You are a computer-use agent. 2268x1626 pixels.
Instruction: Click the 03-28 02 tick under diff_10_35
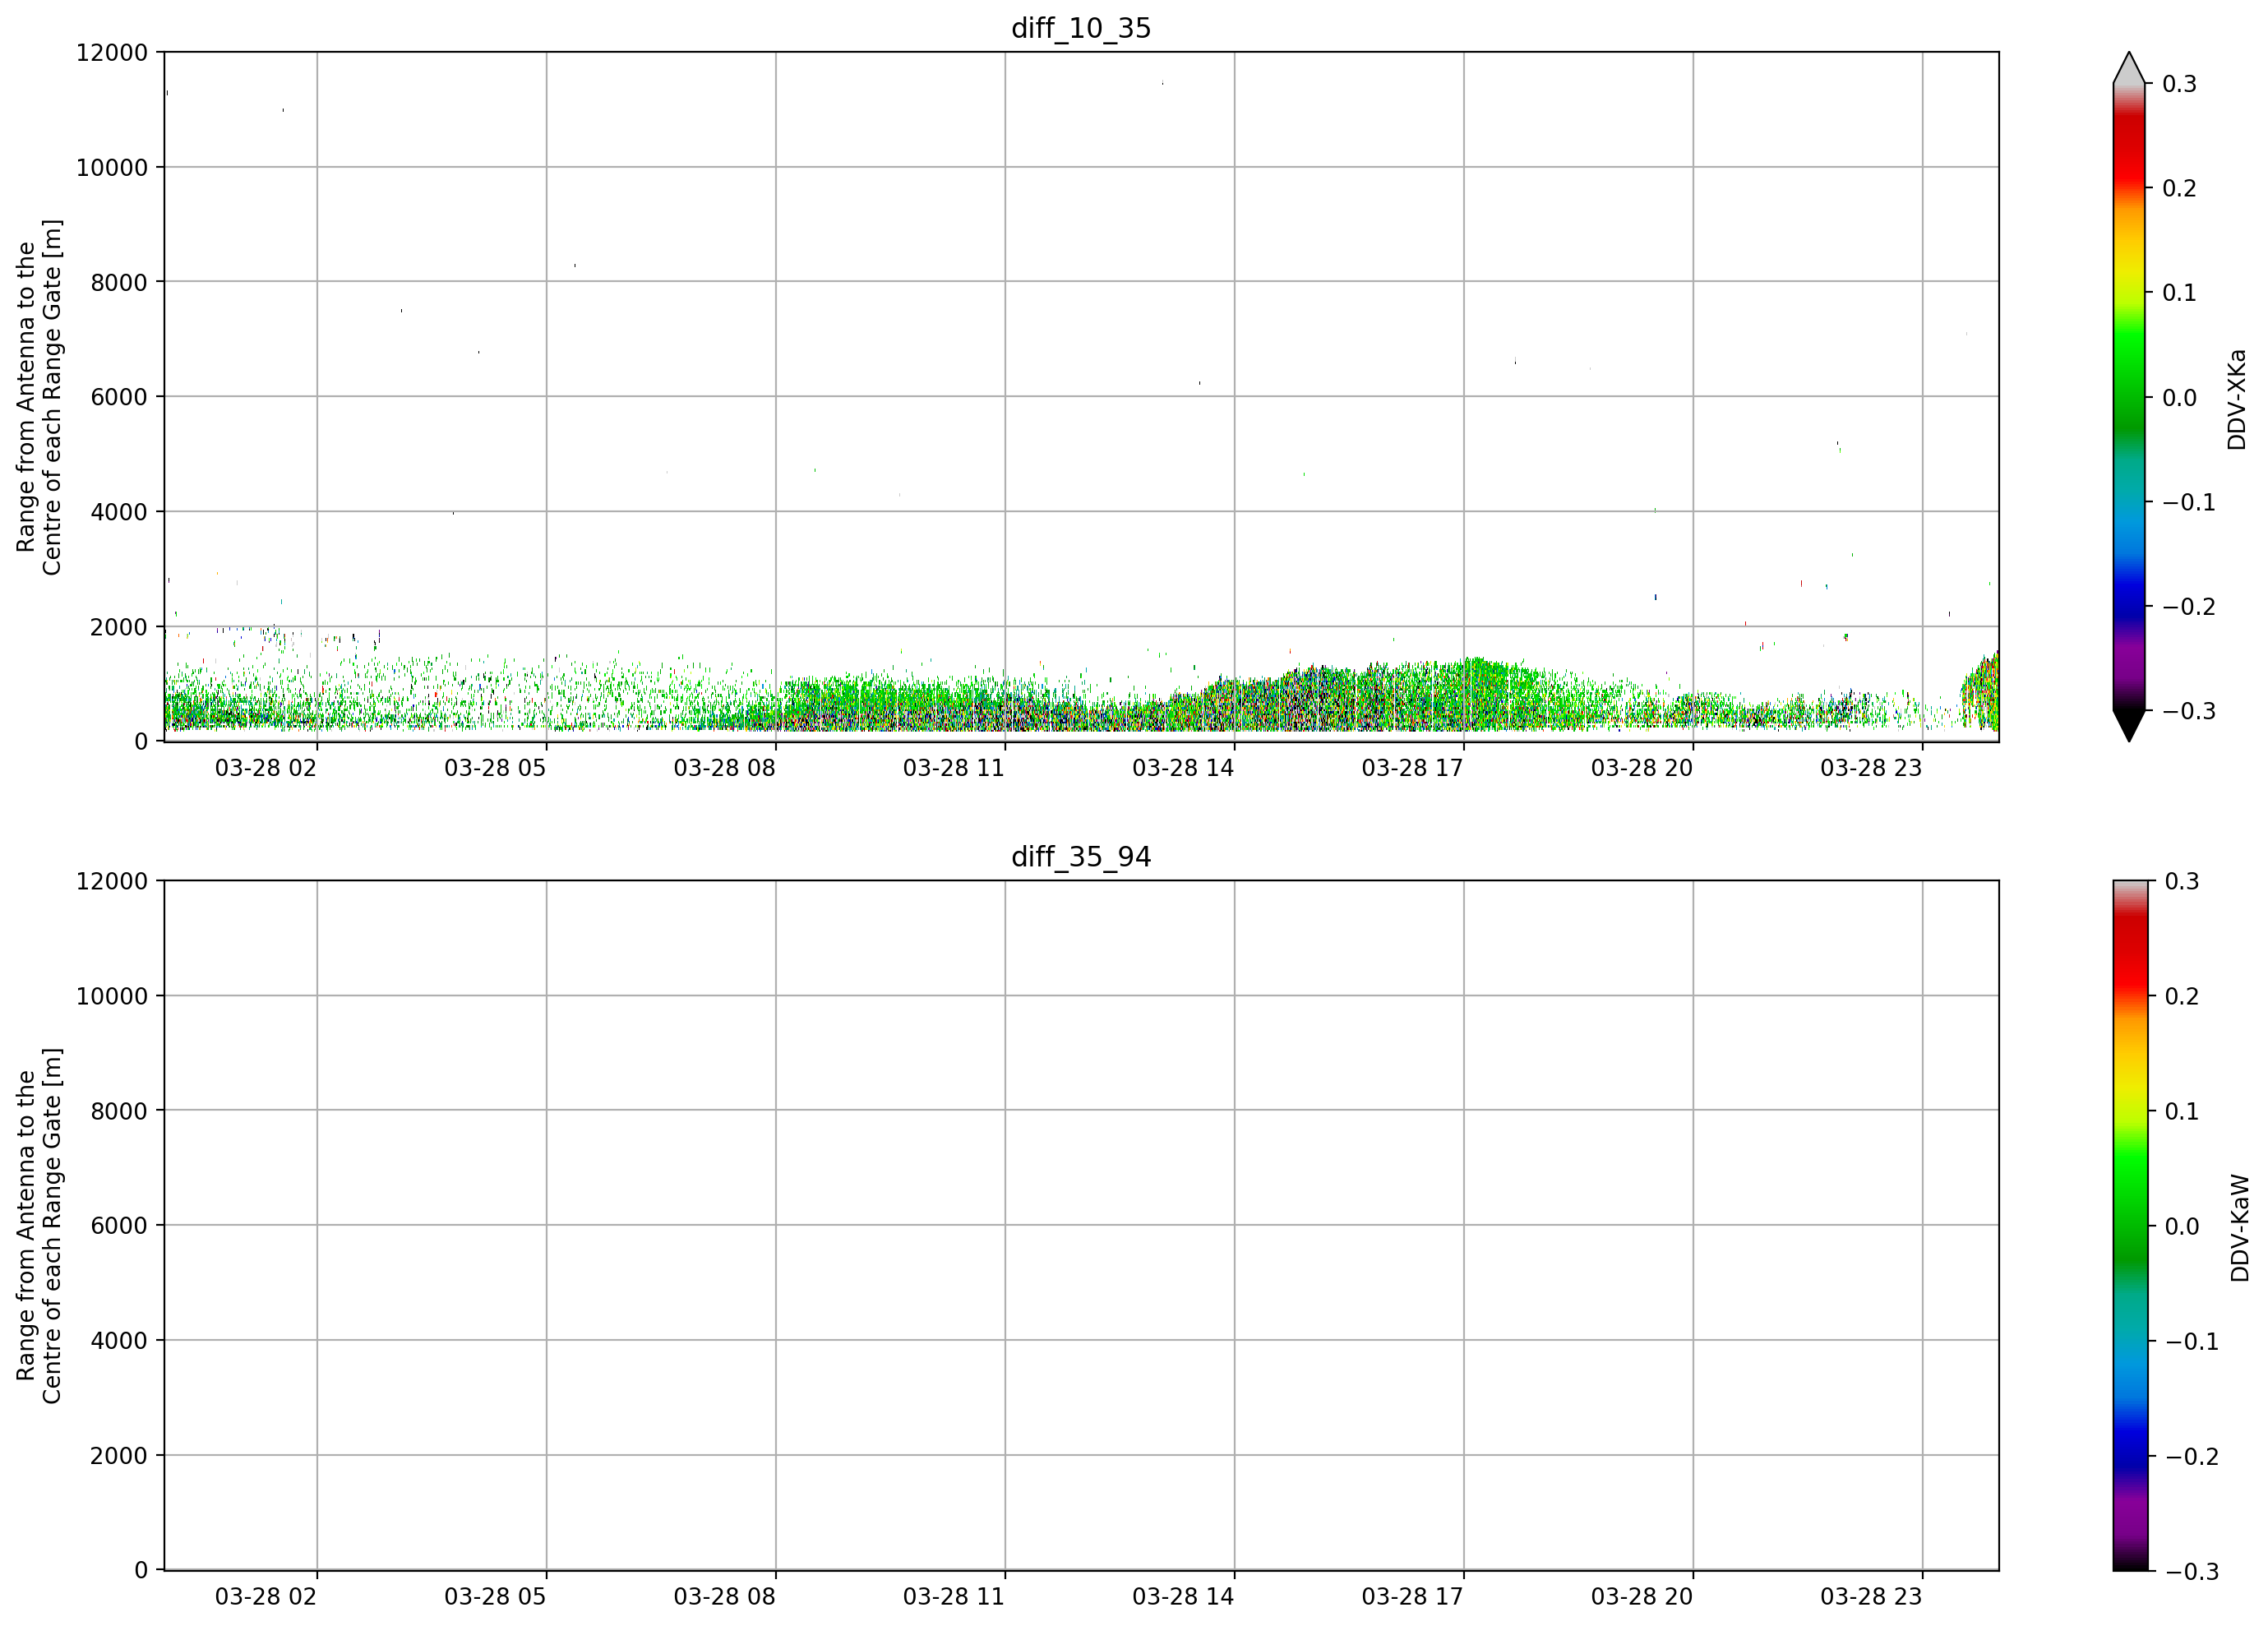266,768
